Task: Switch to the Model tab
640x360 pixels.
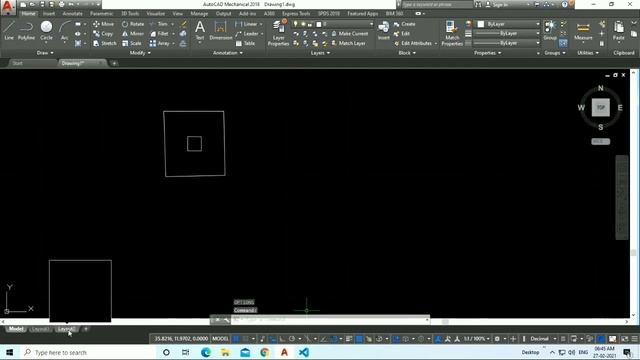Action: [16, 329]
